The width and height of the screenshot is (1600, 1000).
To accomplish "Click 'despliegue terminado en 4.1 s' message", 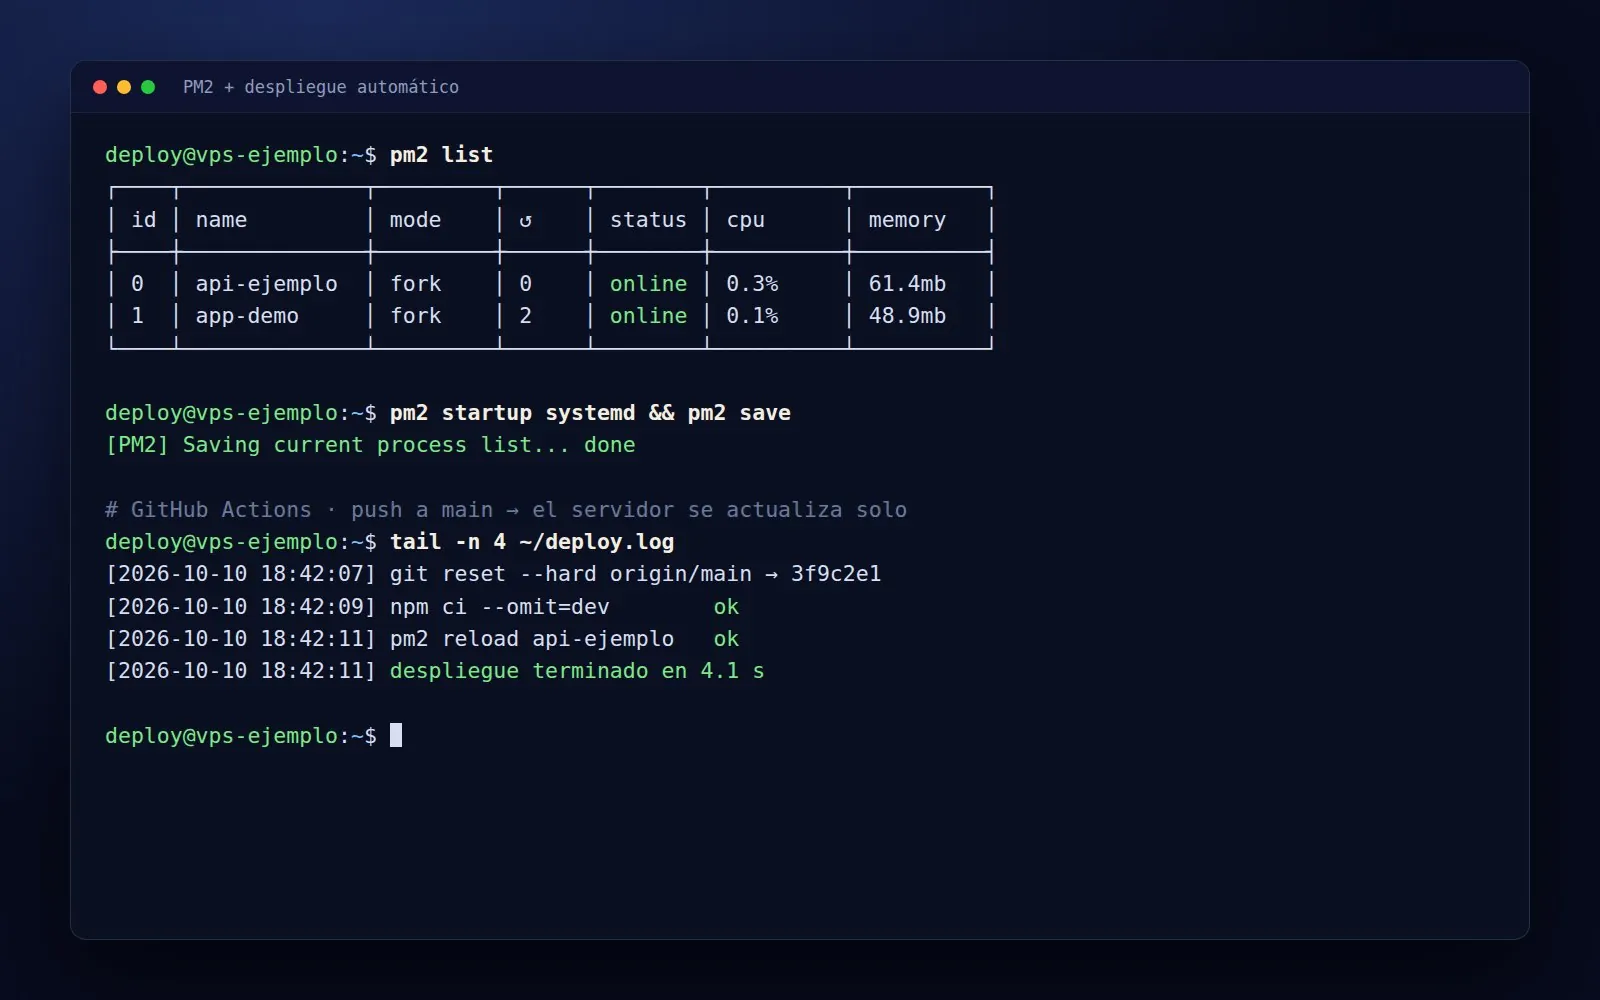I will (x=577, y=671).
